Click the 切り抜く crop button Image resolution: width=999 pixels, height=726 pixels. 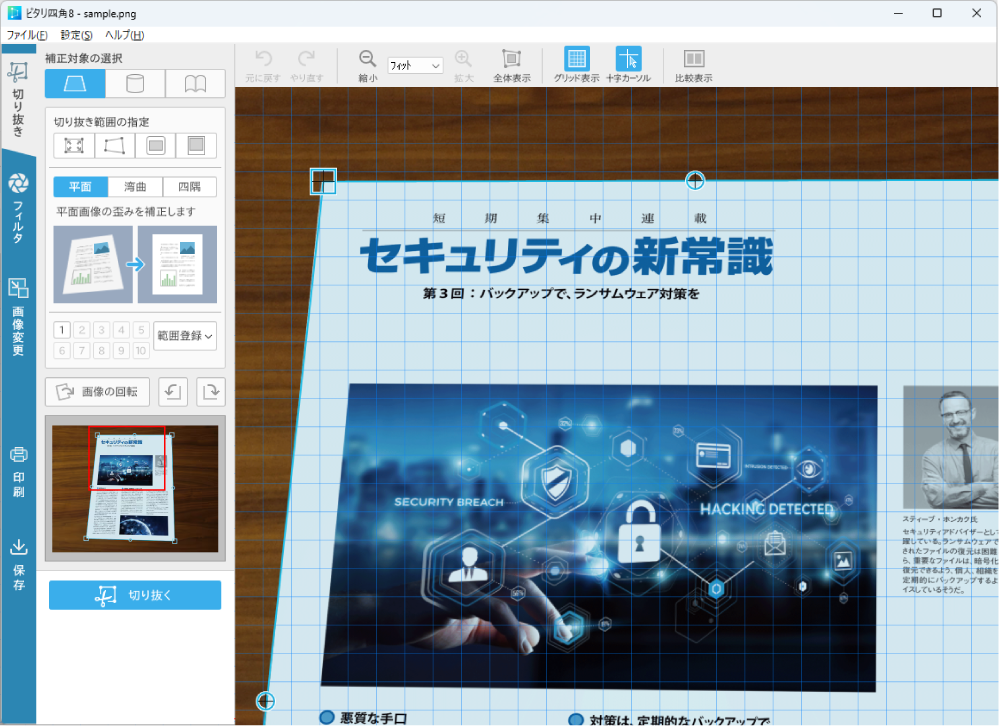click(x=134, y=595)
